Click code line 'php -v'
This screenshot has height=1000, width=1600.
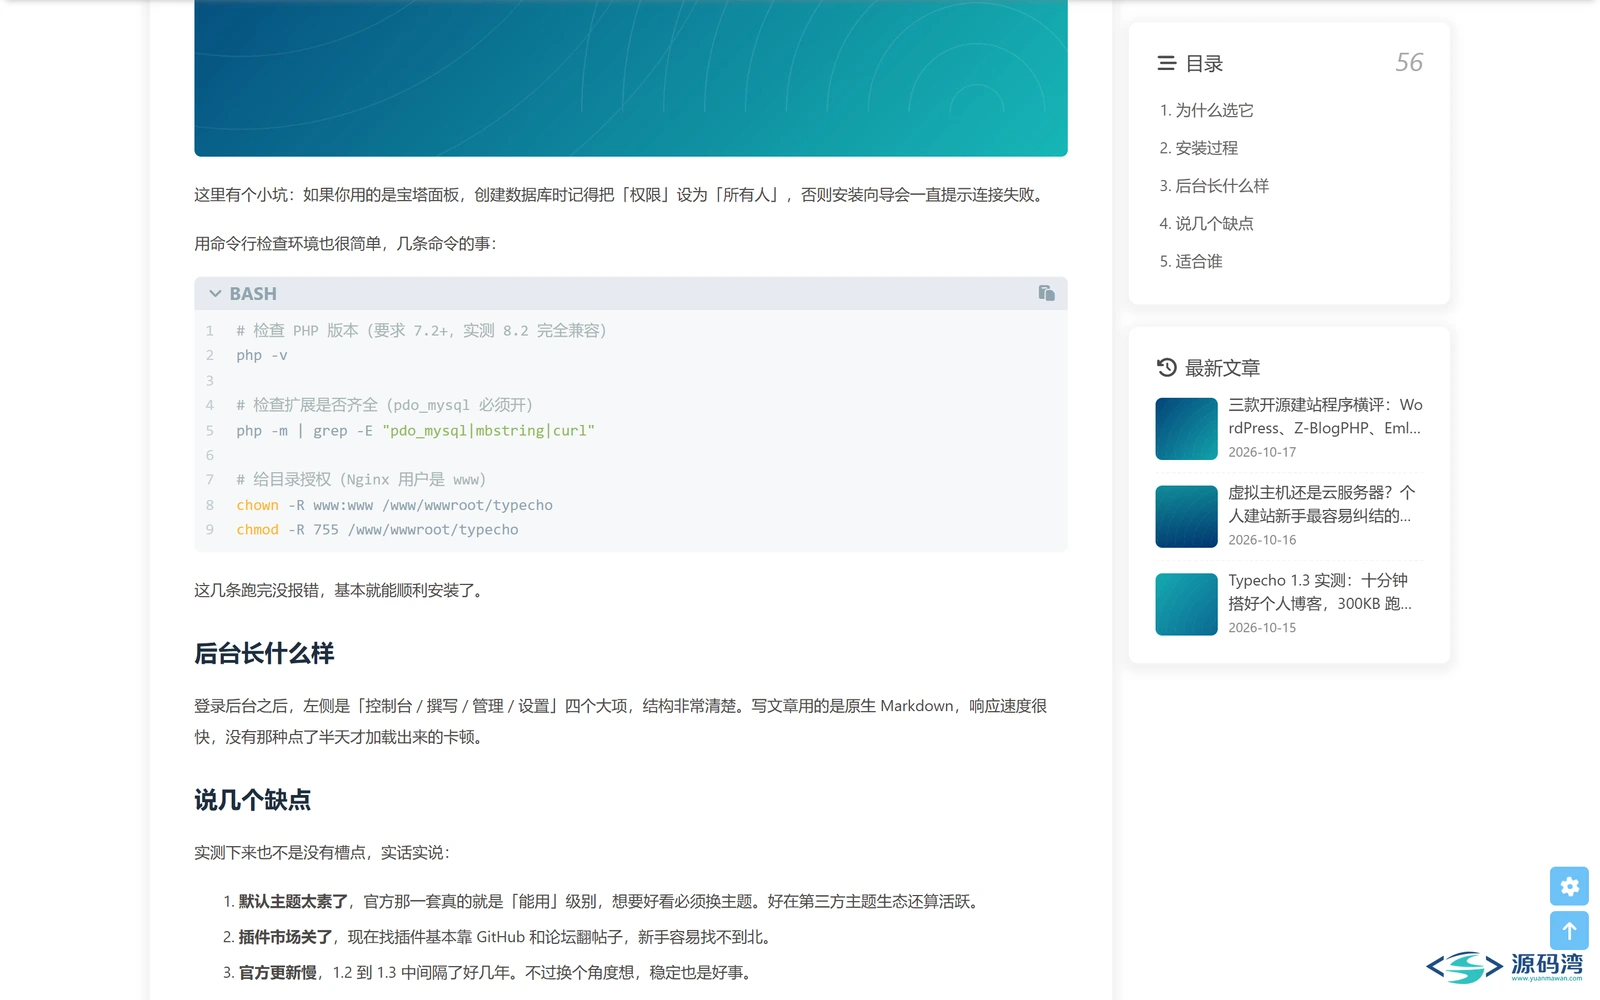[x=262, y=355]
